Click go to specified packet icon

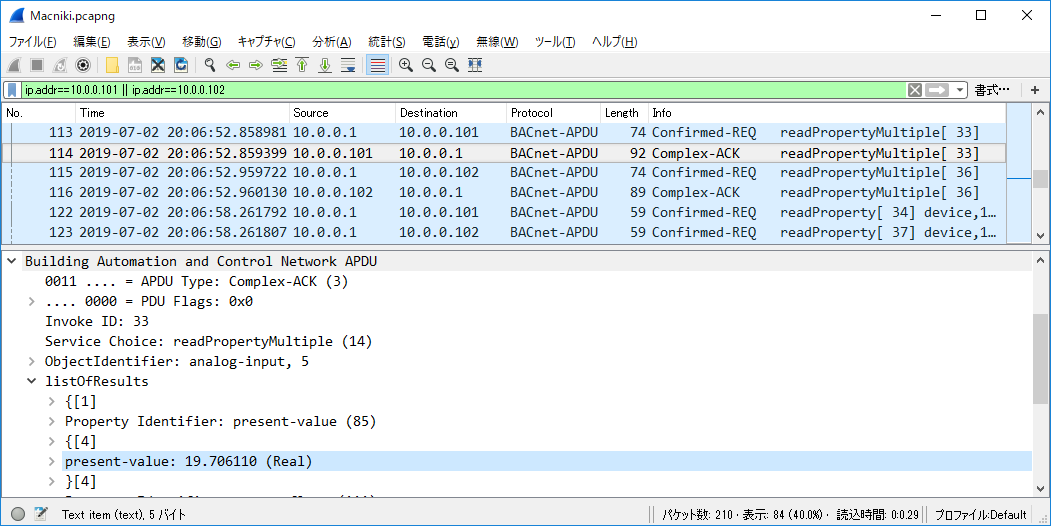coord(279,65)
